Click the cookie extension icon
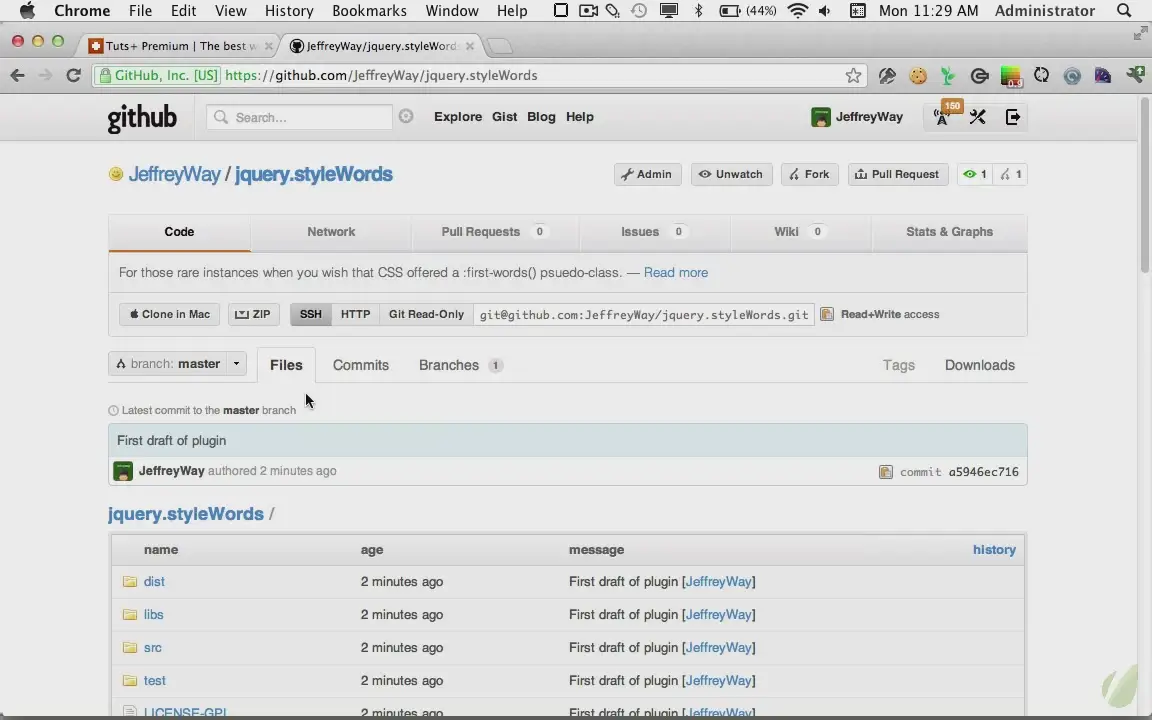Image resolution: width=1152 pixels, height=720 pixels. point(918,75)
